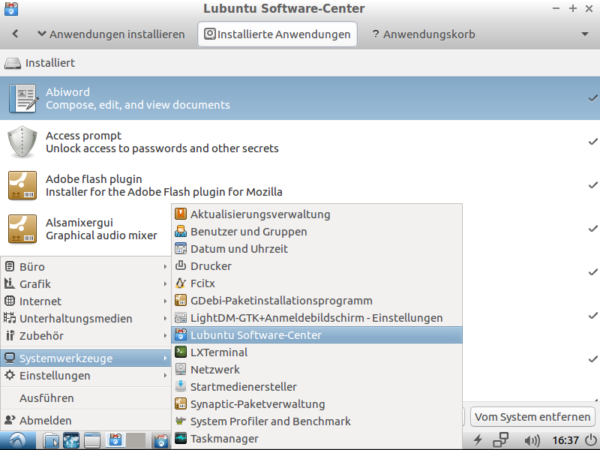Click the Benutzer und Gruppen icon
Screen dimensions: 600x450
(x=181, y=231)
